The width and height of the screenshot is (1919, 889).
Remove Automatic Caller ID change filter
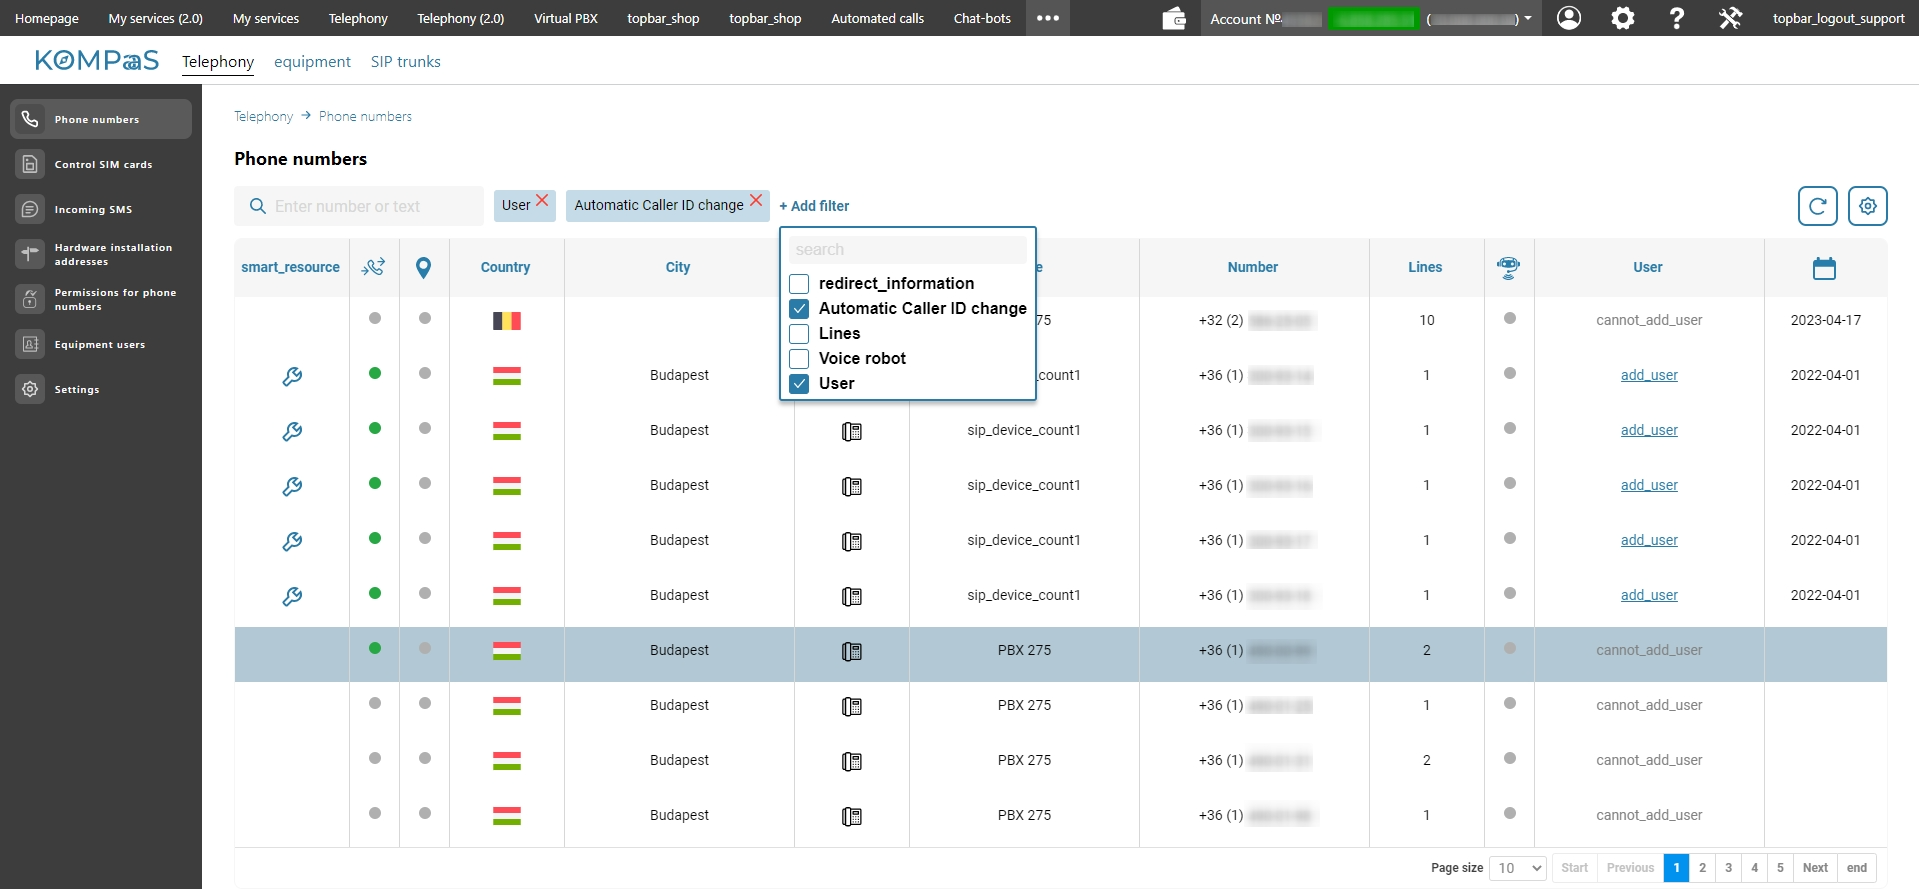[756, 200]
